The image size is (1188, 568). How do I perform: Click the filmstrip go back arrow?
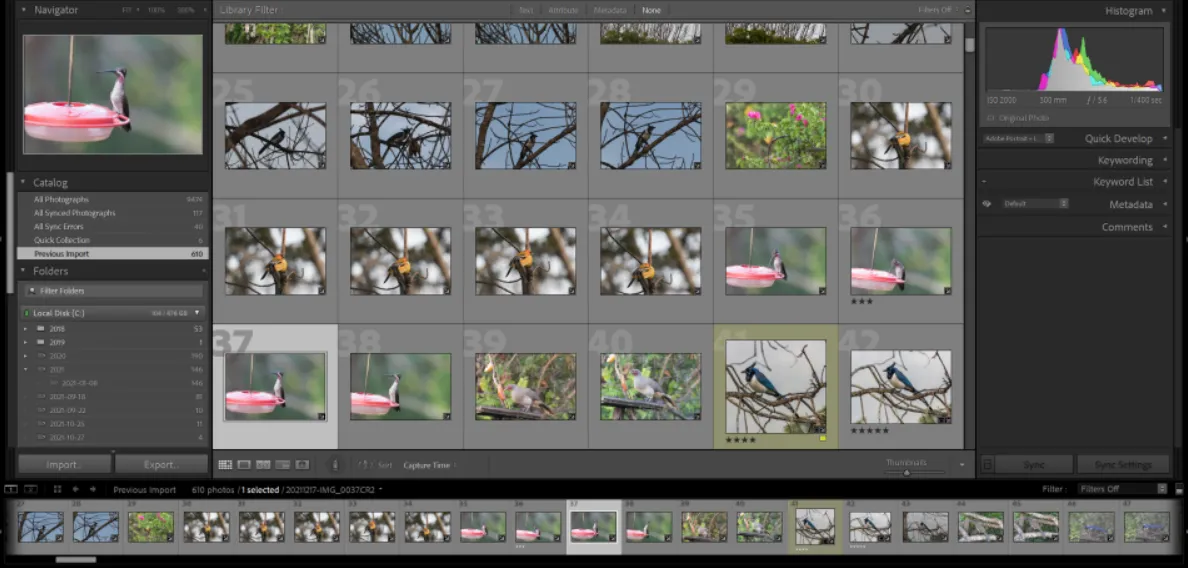(x=76, y=490)
